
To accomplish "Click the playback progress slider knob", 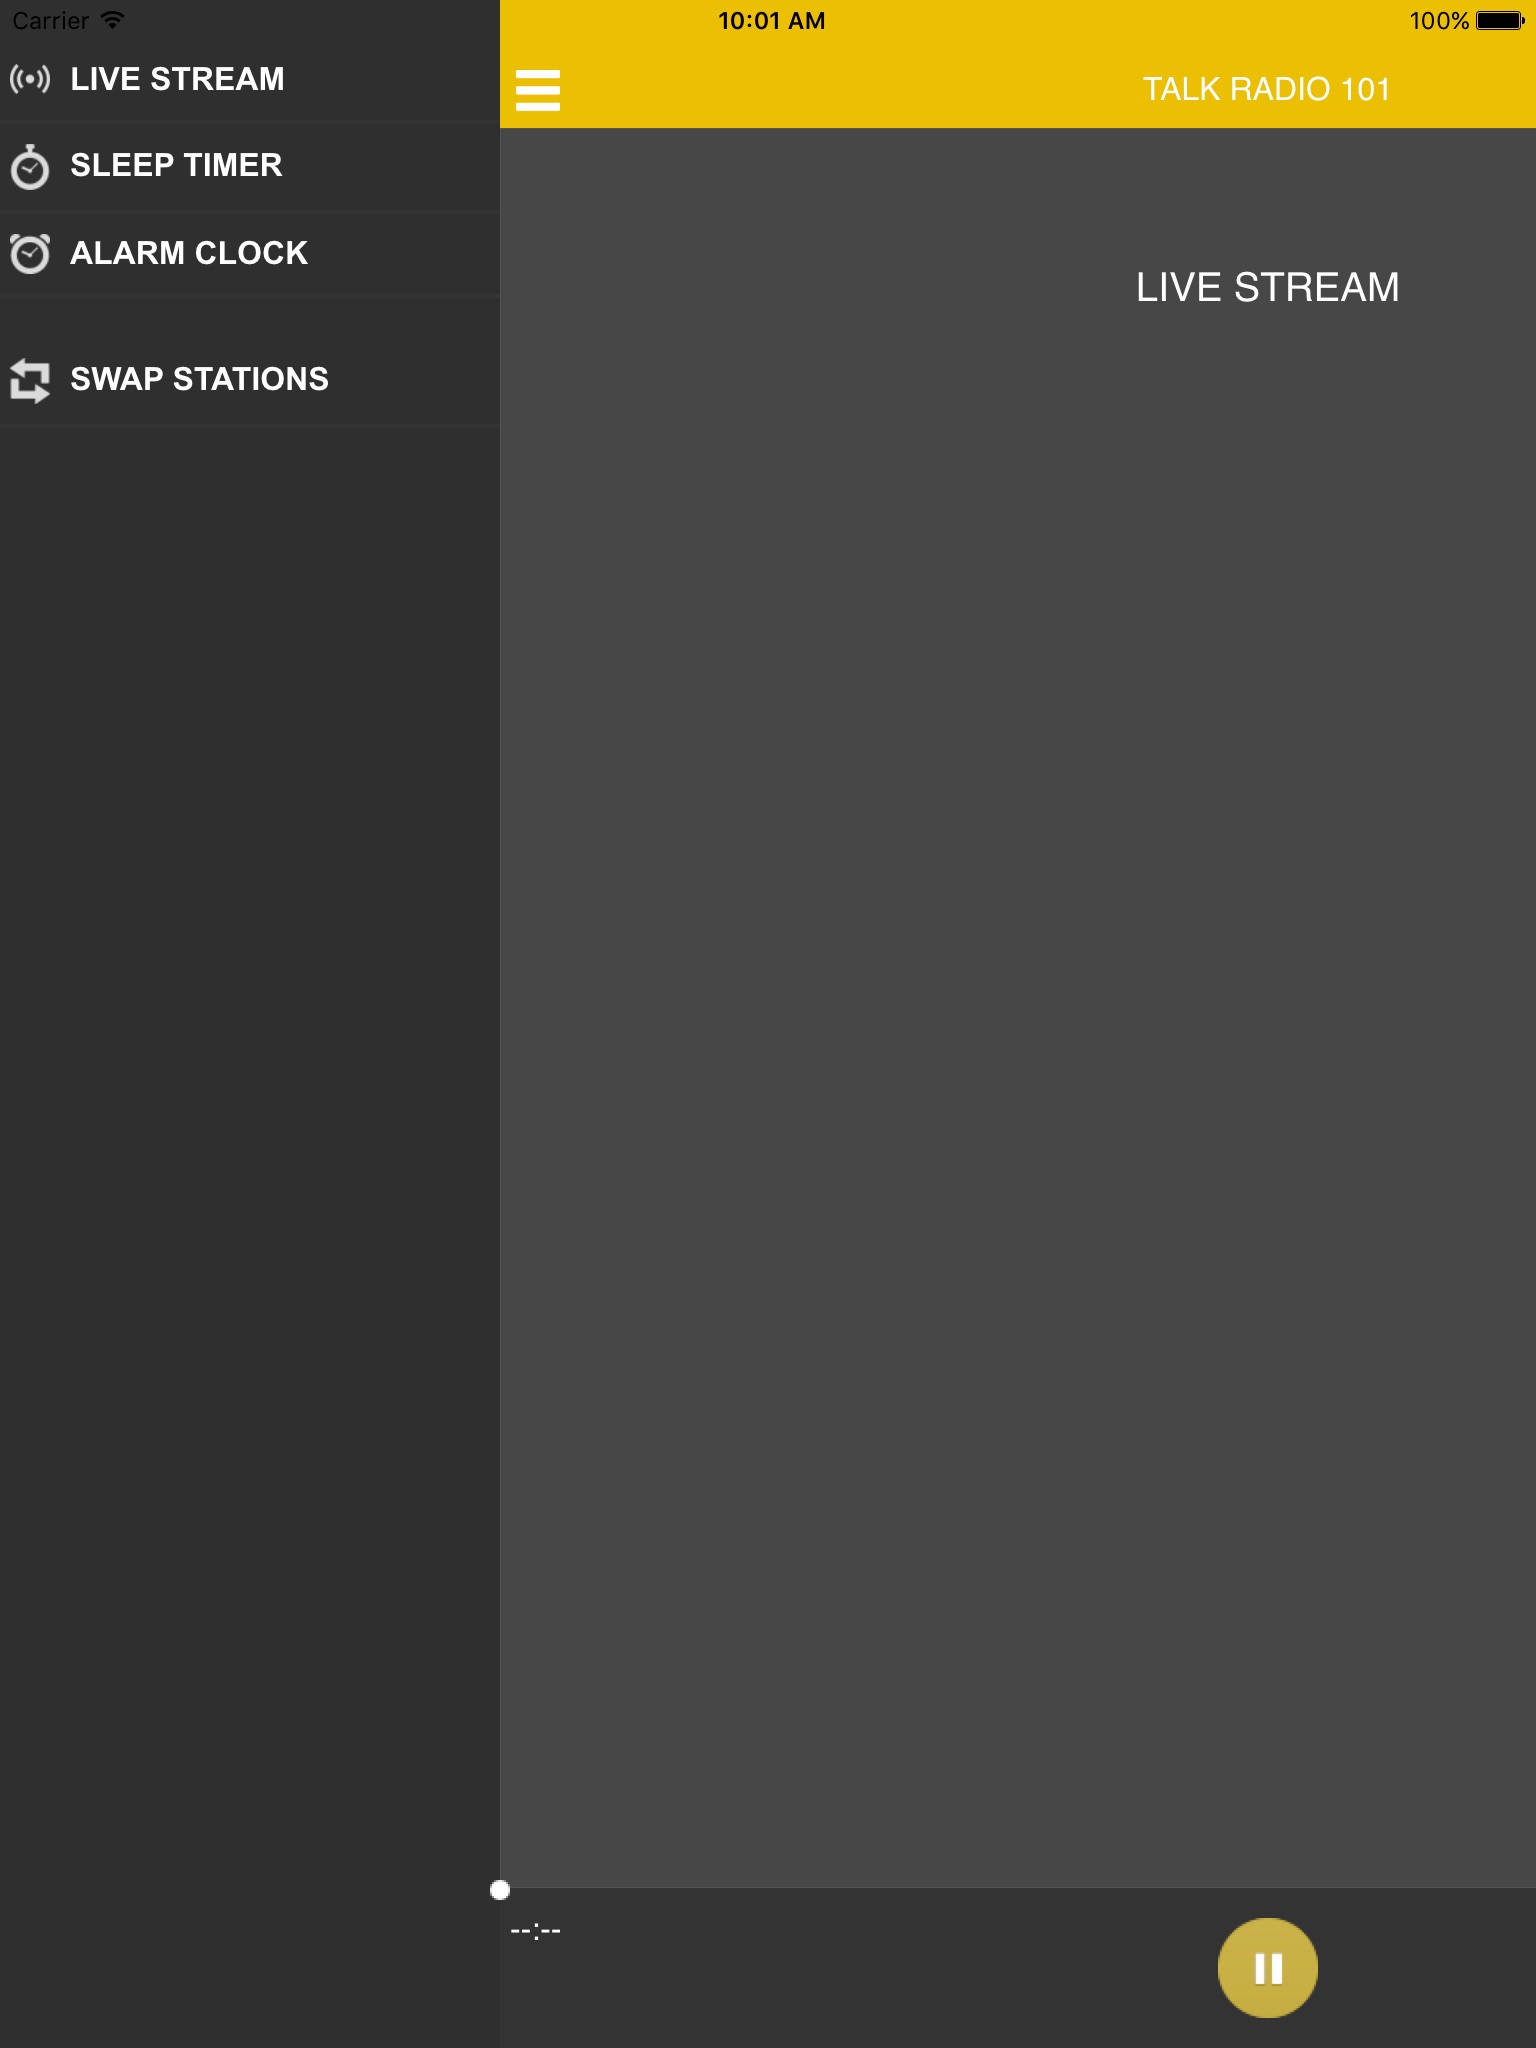I will click(500, 1889).
